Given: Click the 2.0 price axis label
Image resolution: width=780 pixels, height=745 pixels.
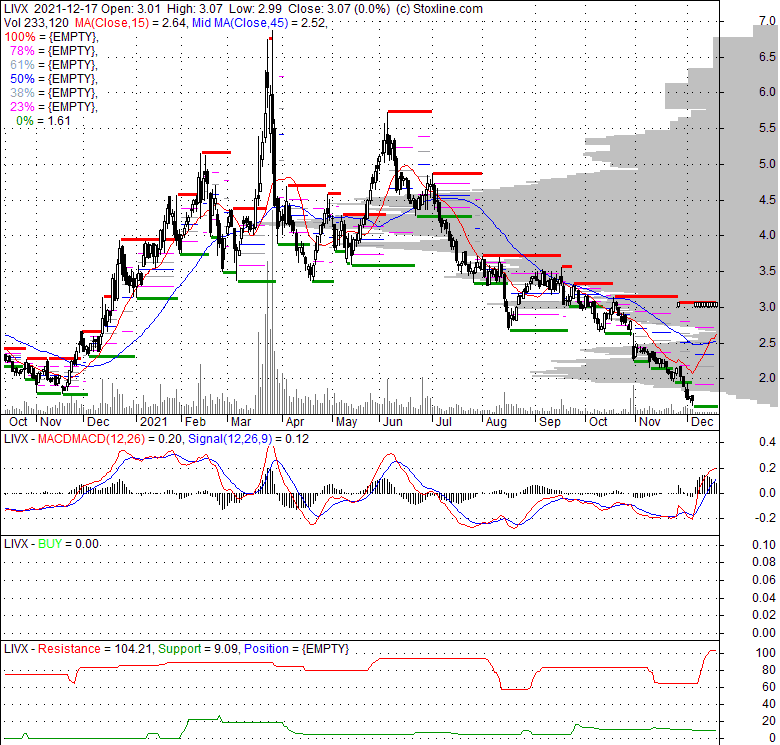Looking at the screenshot, I should pyautogui.click(x=767, y=378).
